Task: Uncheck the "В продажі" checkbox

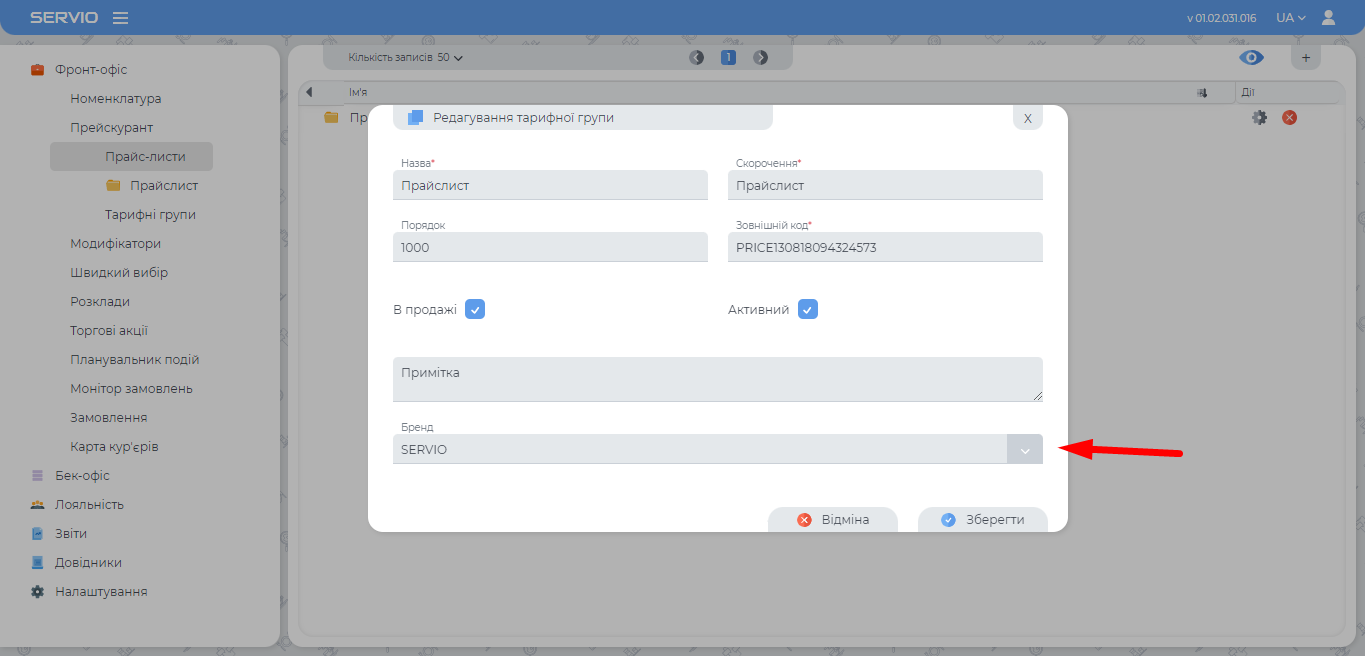Action: pyautogui.click(x=475, y=309)
